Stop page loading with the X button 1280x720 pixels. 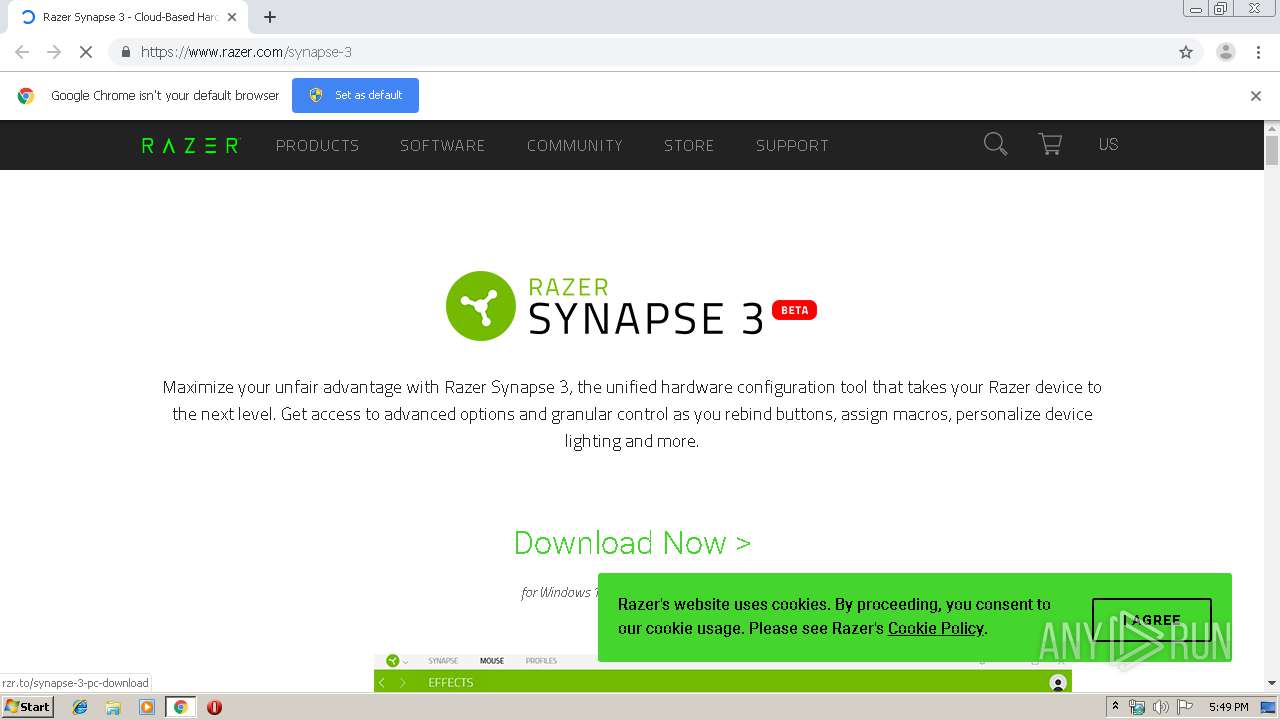(86, 52)
